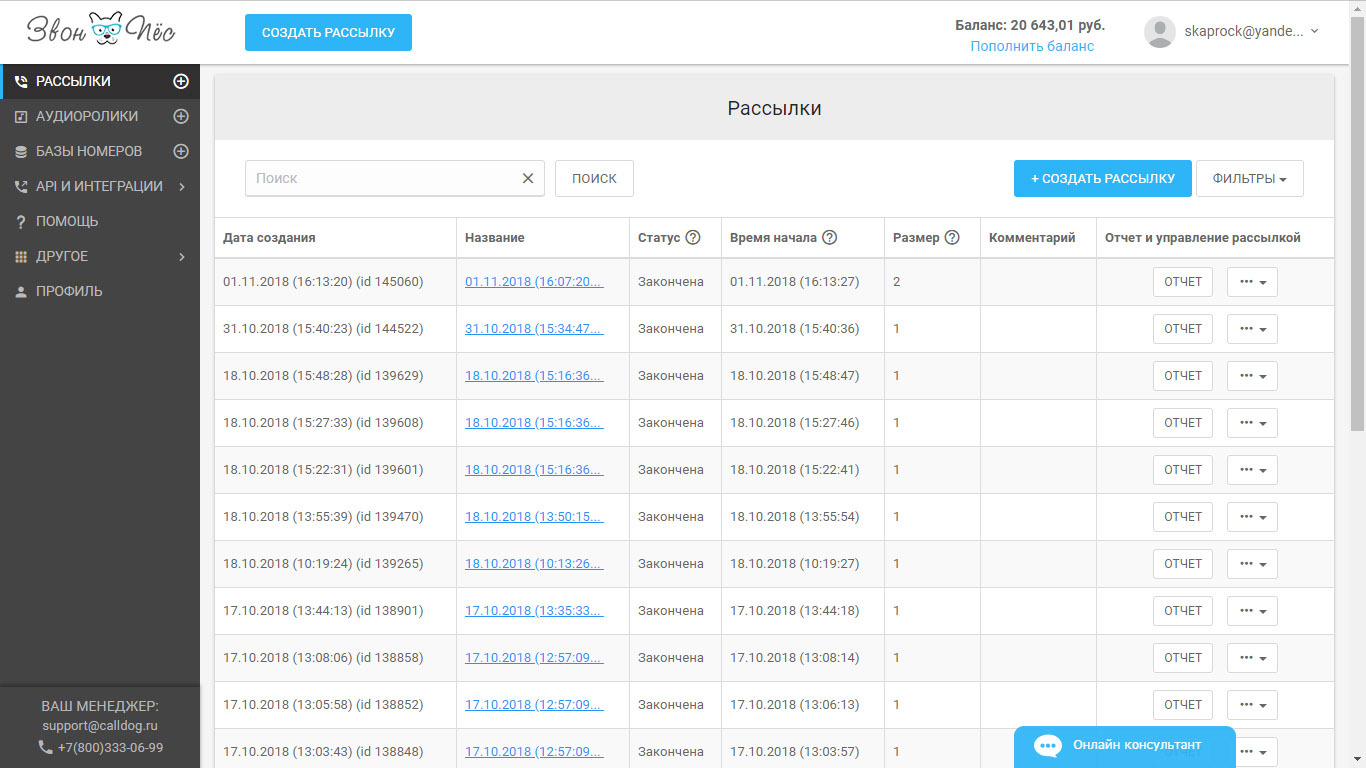Open Фильтры dropdown

click(x=1249, y=179)
